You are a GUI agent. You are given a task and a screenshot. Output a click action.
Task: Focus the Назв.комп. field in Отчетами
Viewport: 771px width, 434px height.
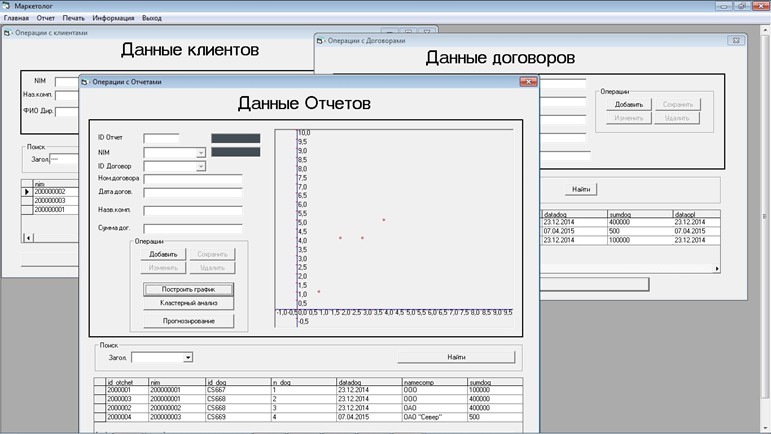pyautogui.click(x=193, y=211)
